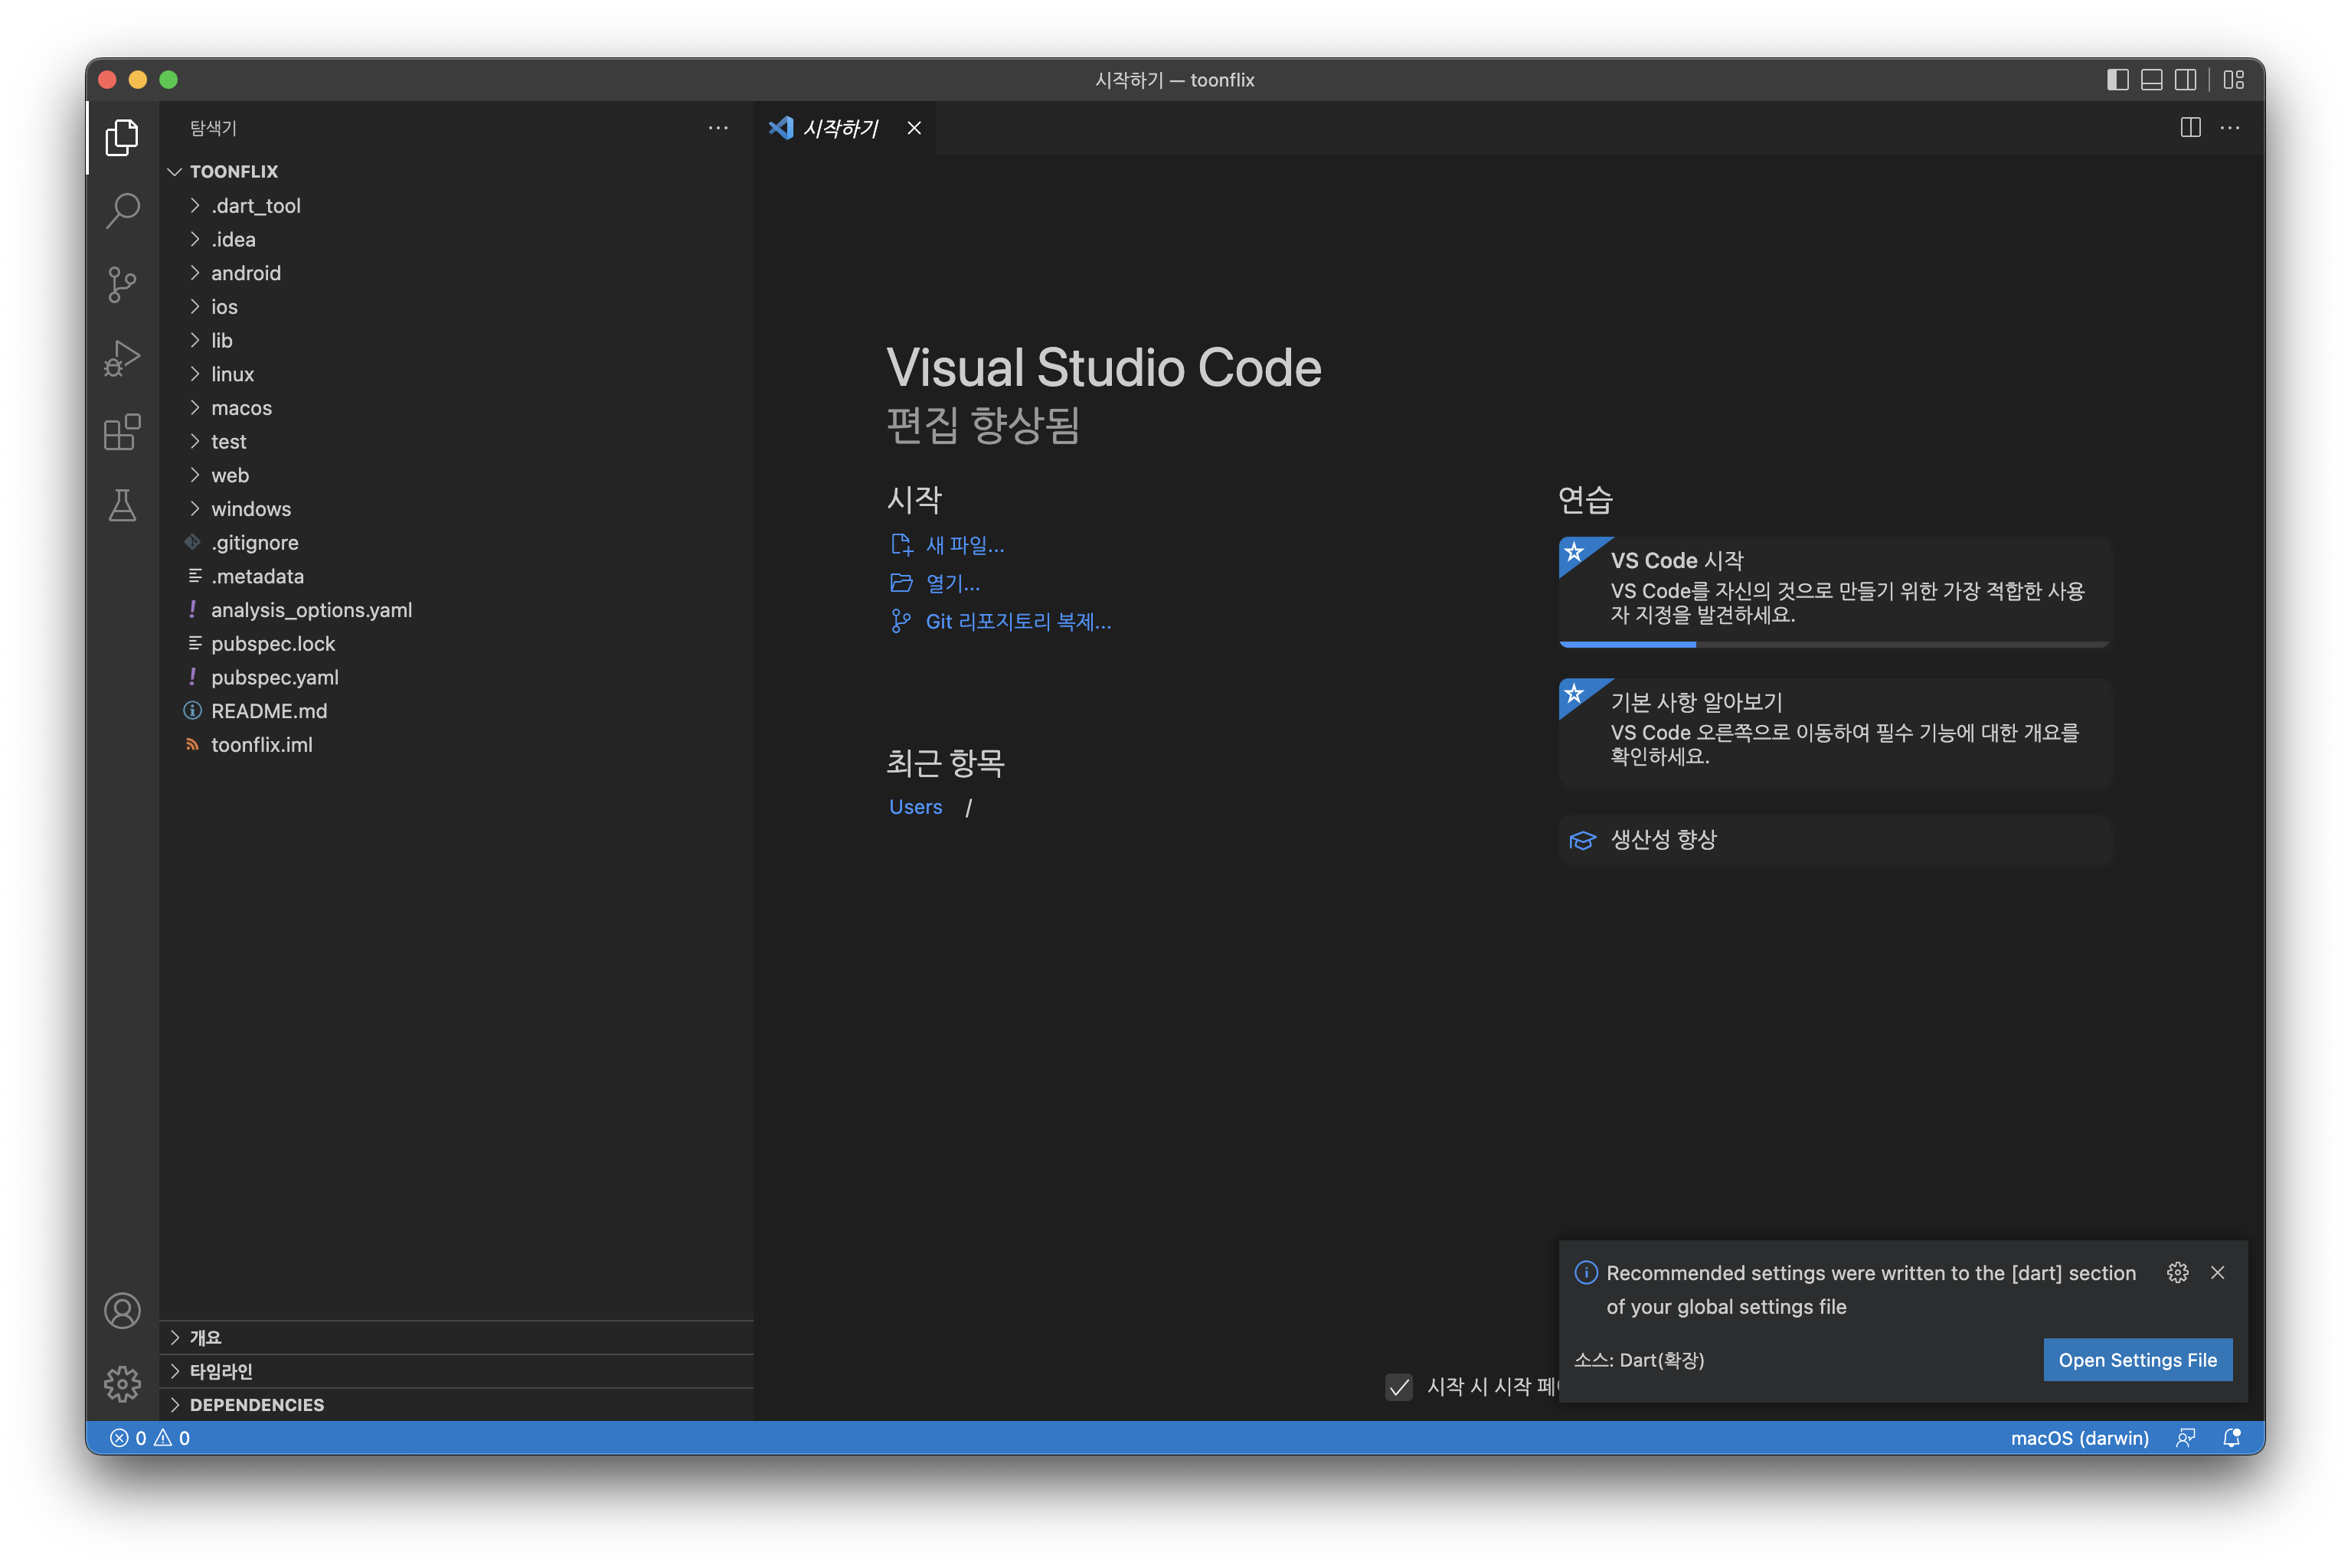Click the 열기... link
Image resolution: width=2351 pixels, height=1568 pixels.
pyautogui.click(x=935, y=583)
